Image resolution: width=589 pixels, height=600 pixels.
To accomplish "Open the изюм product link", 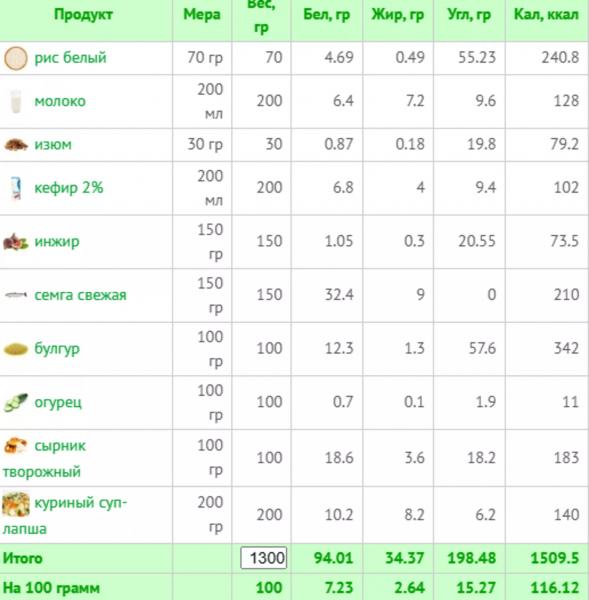I will pyautogui.click(x=53, y=145).
